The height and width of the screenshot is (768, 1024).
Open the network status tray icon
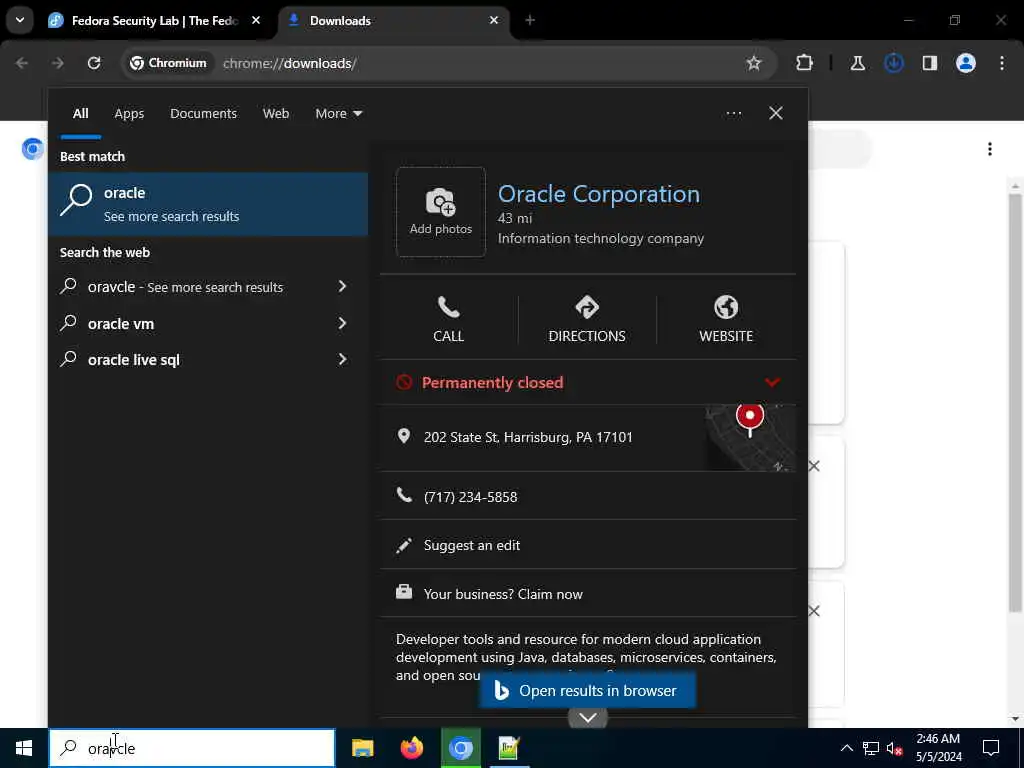(x=871, y=748)
